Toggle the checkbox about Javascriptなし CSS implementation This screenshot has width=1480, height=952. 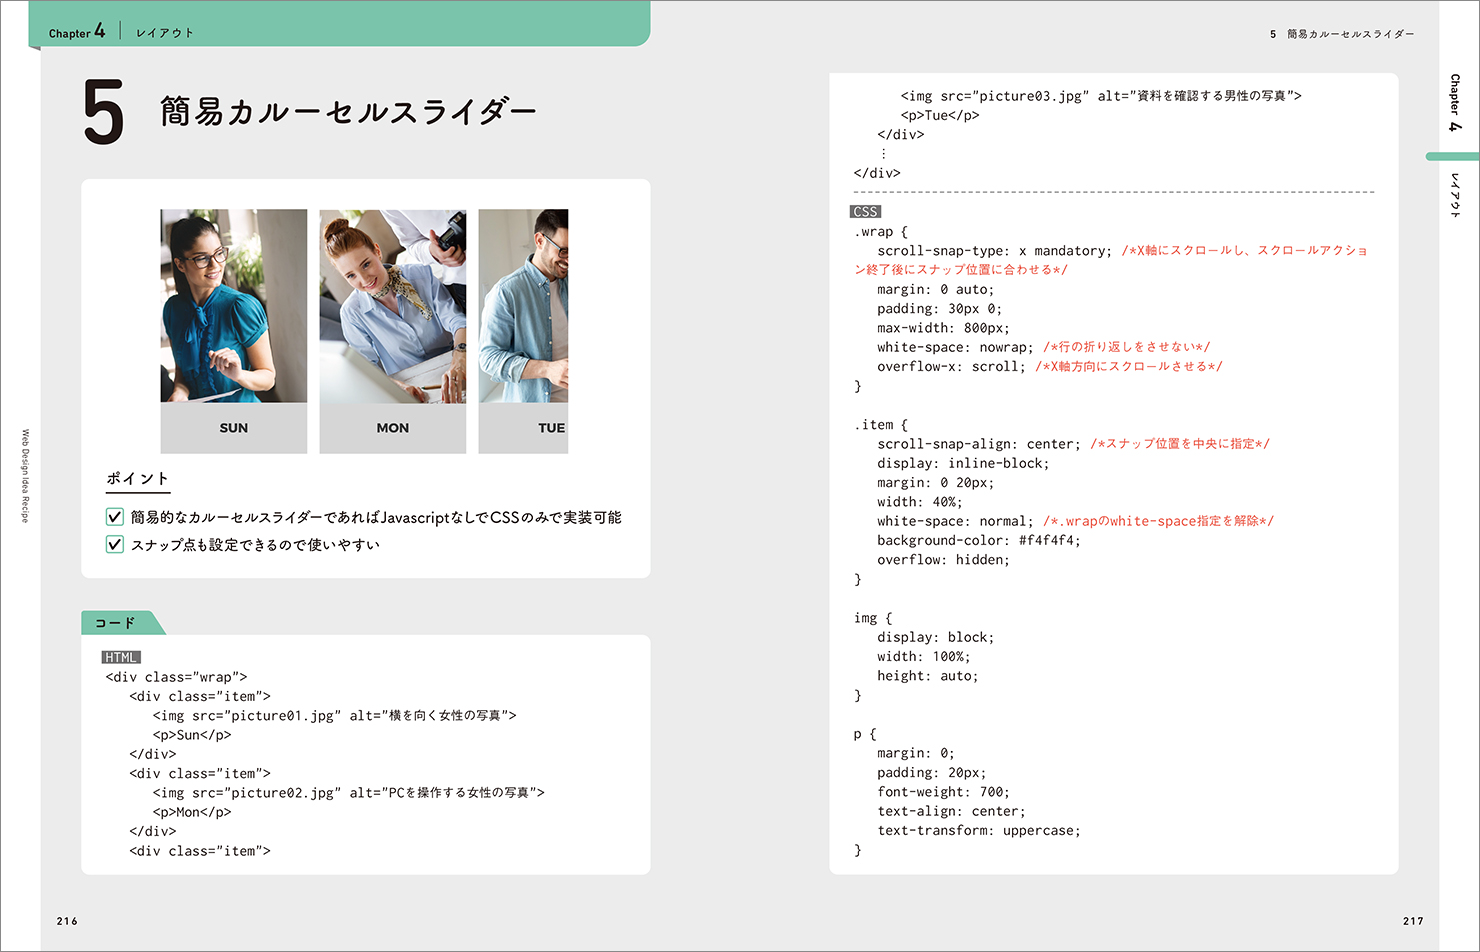pos(115,517)
